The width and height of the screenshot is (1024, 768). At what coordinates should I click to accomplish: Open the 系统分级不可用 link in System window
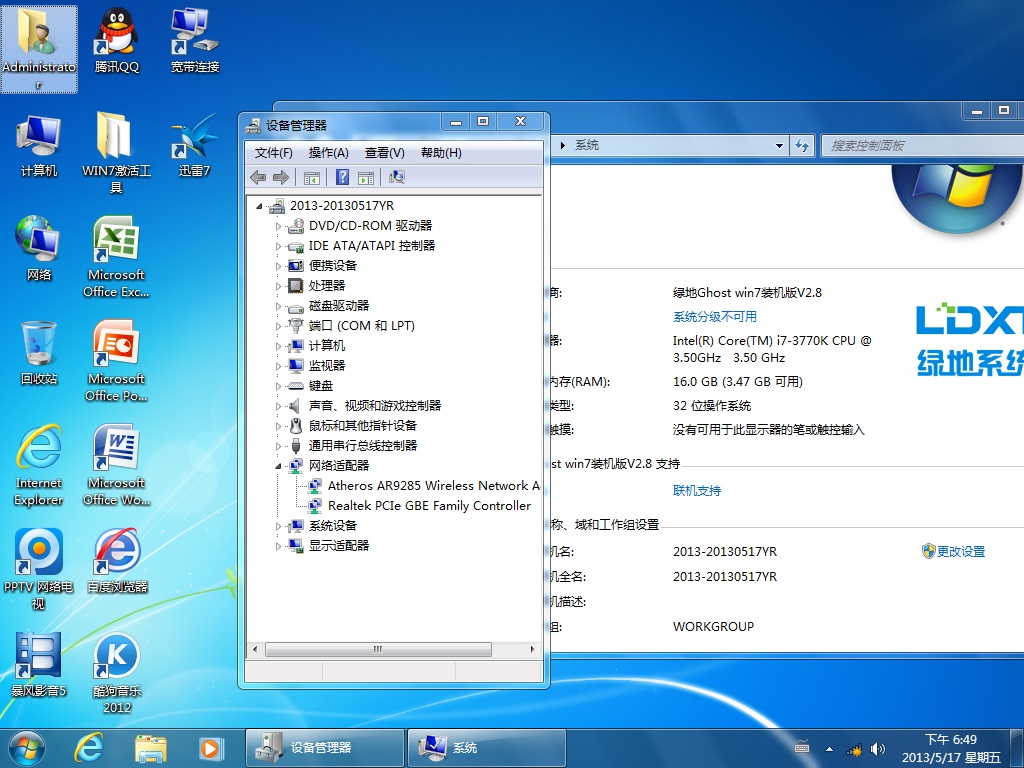coord(715,317)
